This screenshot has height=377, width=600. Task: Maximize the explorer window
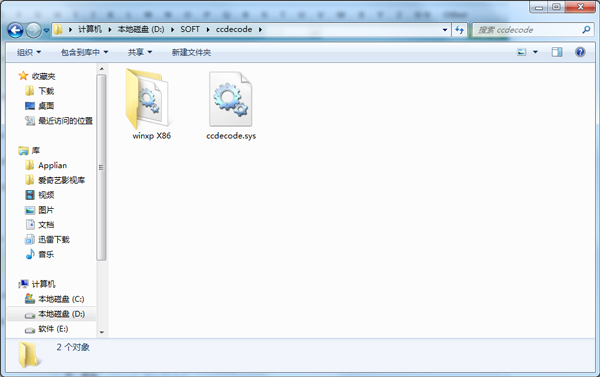pos(556,7)
